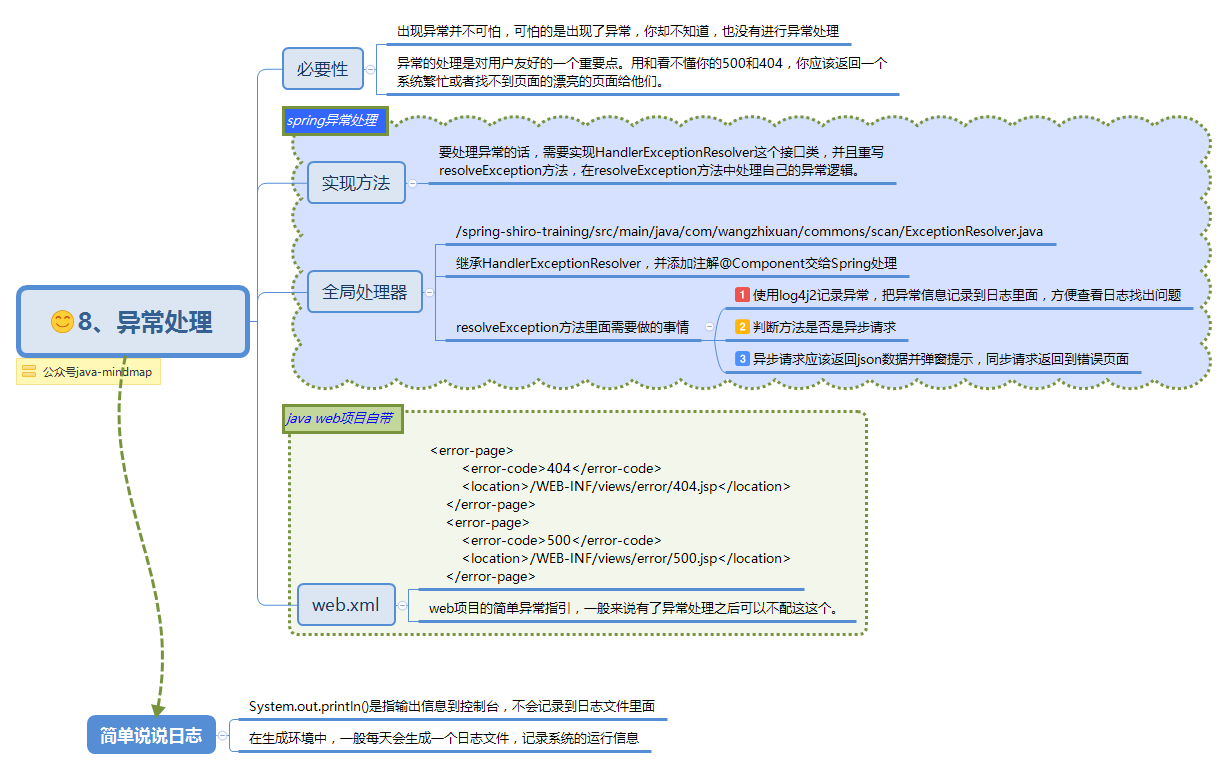The image size is (1231, 770).
Task: Select the web.xml topic node
Action: click(x=346, y=605)
